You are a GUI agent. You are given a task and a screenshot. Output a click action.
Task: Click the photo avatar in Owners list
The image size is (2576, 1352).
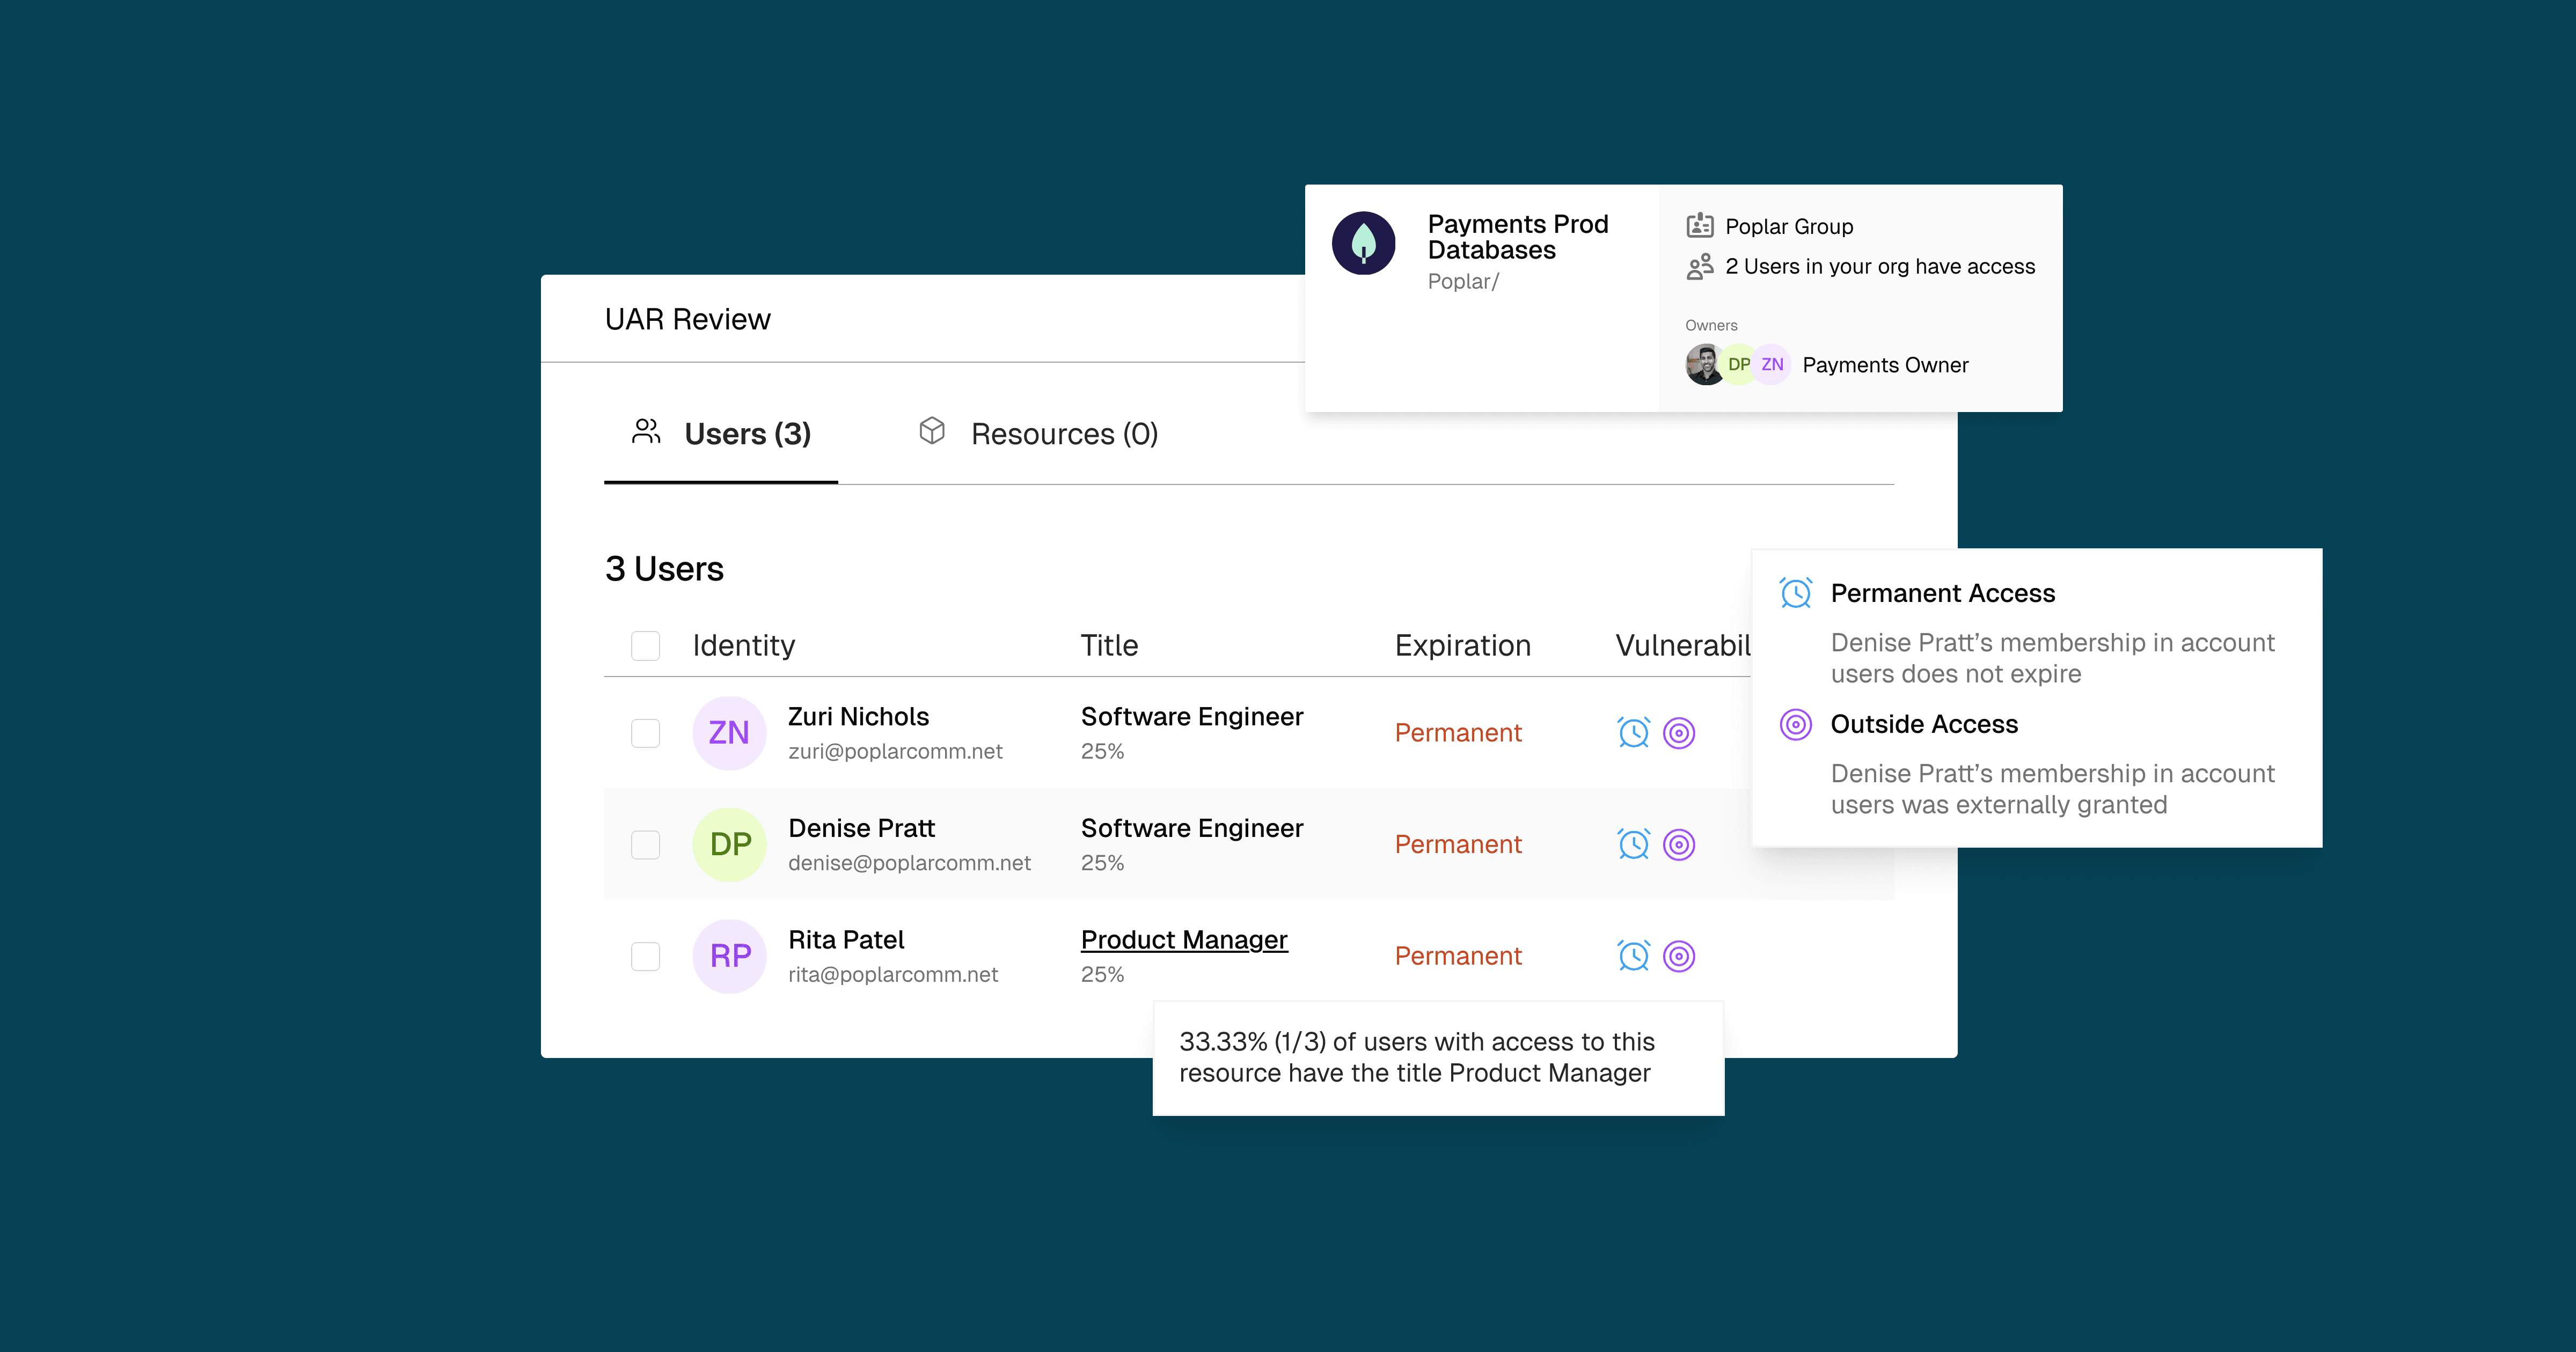tap(1703, 365)
